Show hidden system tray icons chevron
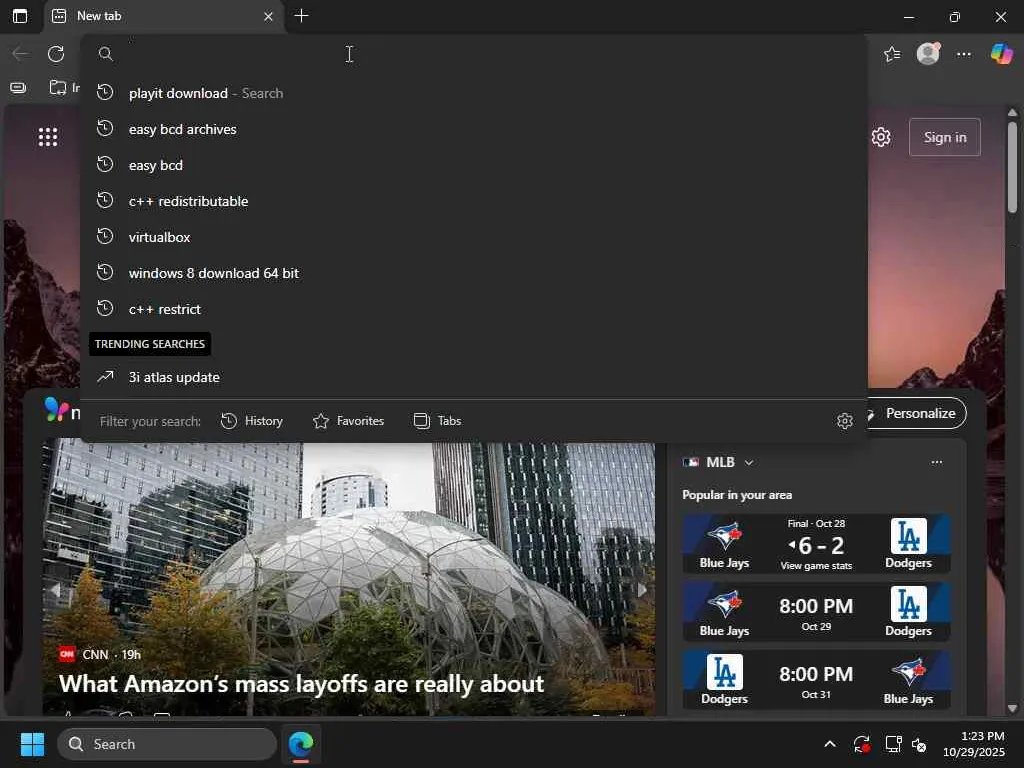This screenshot has width=1024, height=768. [x=829, y=744]
